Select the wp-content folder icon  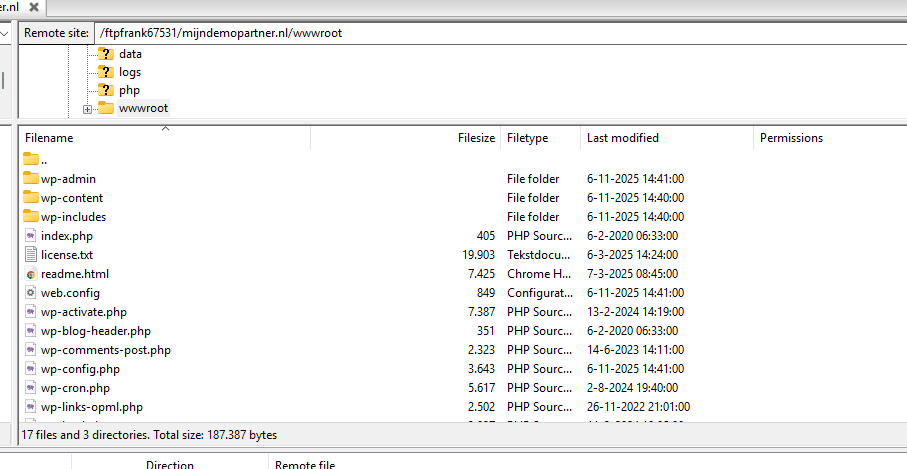coord(31,197)
